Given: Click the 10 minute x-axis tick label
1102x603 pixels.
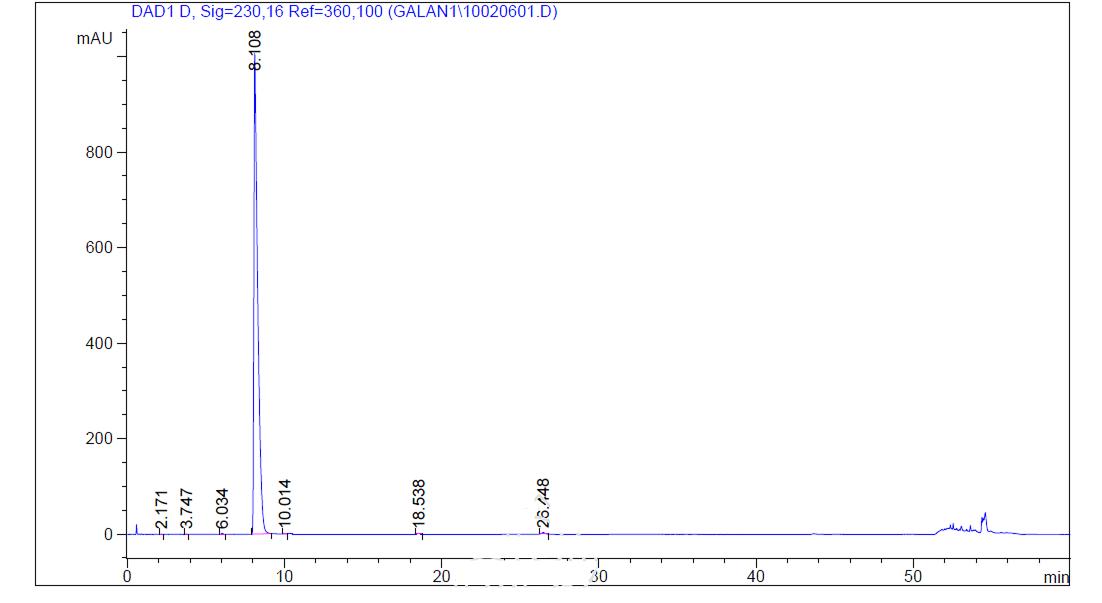Looking at the screenshot, I should [284, 576].
